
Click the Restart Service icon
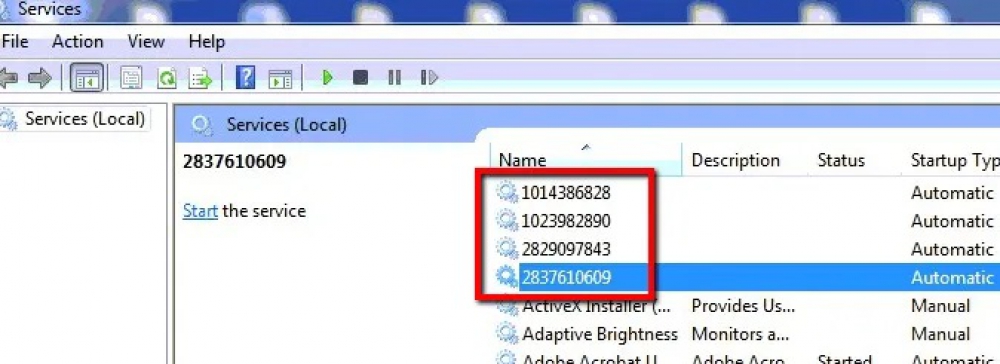(429, 78)
